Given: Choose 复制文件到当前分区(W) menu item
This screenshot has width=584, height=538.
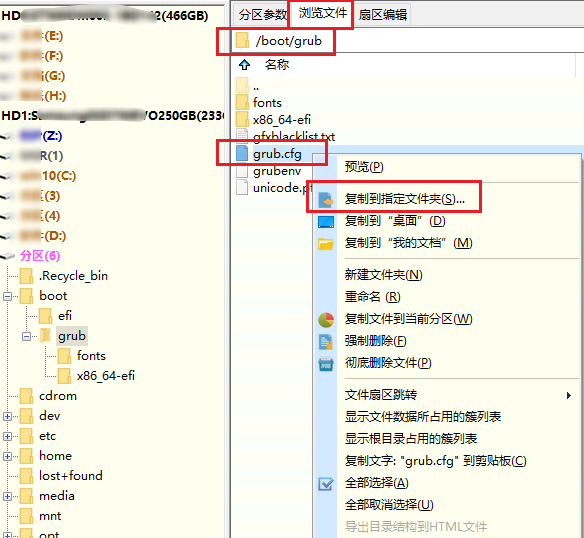Looking at the screenshot, I should pyautogui.click(x=408, y=319).
